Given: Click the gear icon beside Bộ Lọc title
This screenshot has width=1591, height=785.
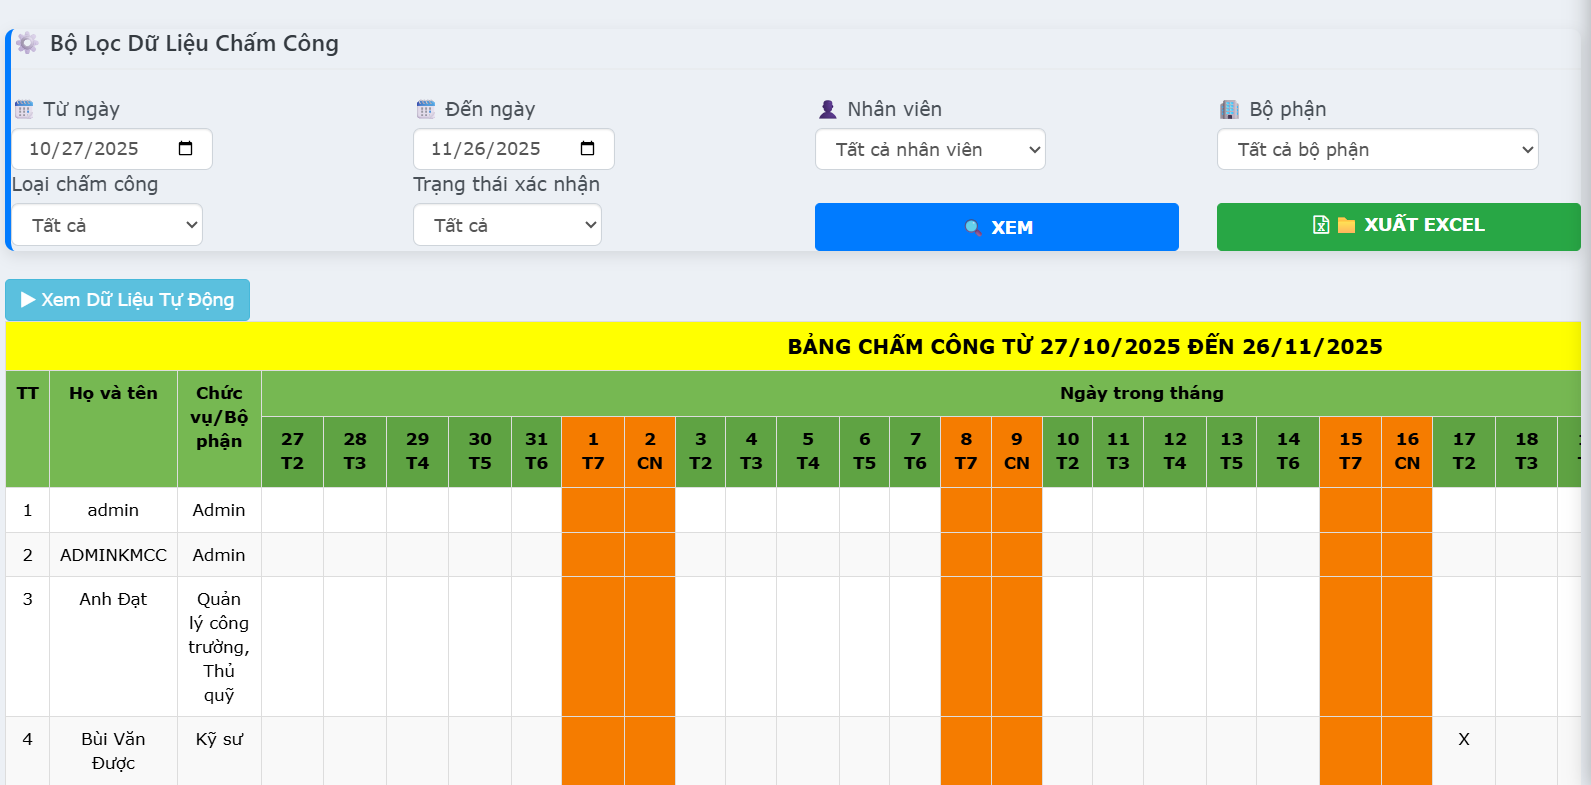Looking at the screenshot, I should tap(27, 43).
